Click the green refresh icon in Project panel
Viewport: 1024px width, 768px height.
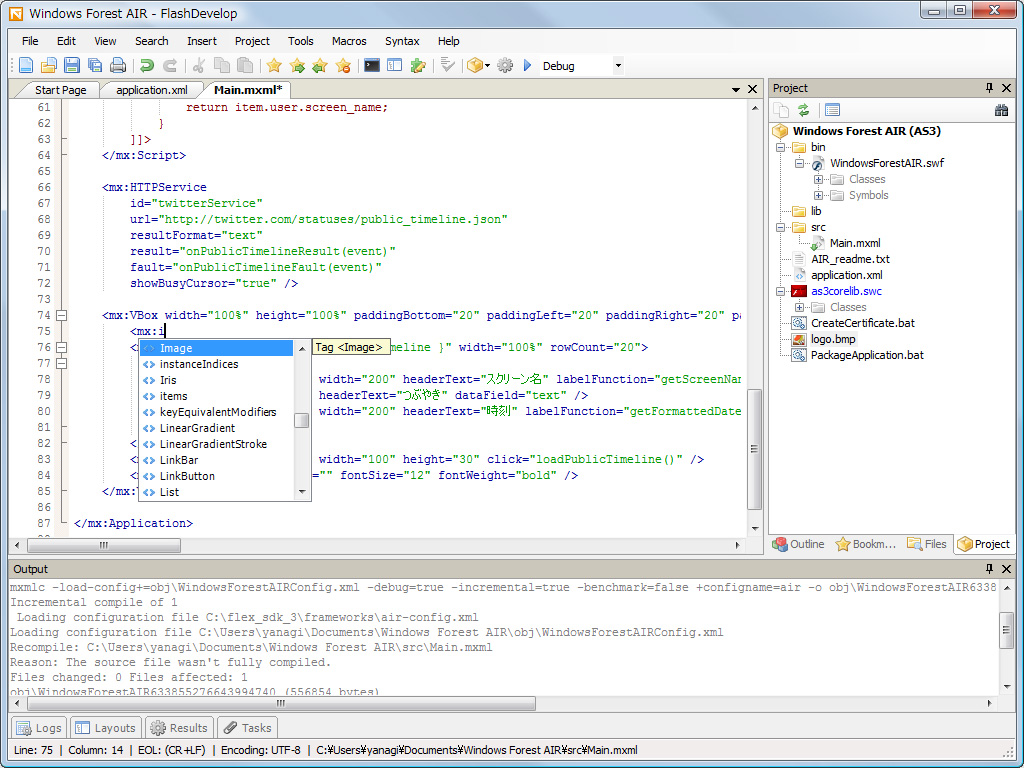tap(803, 110)
